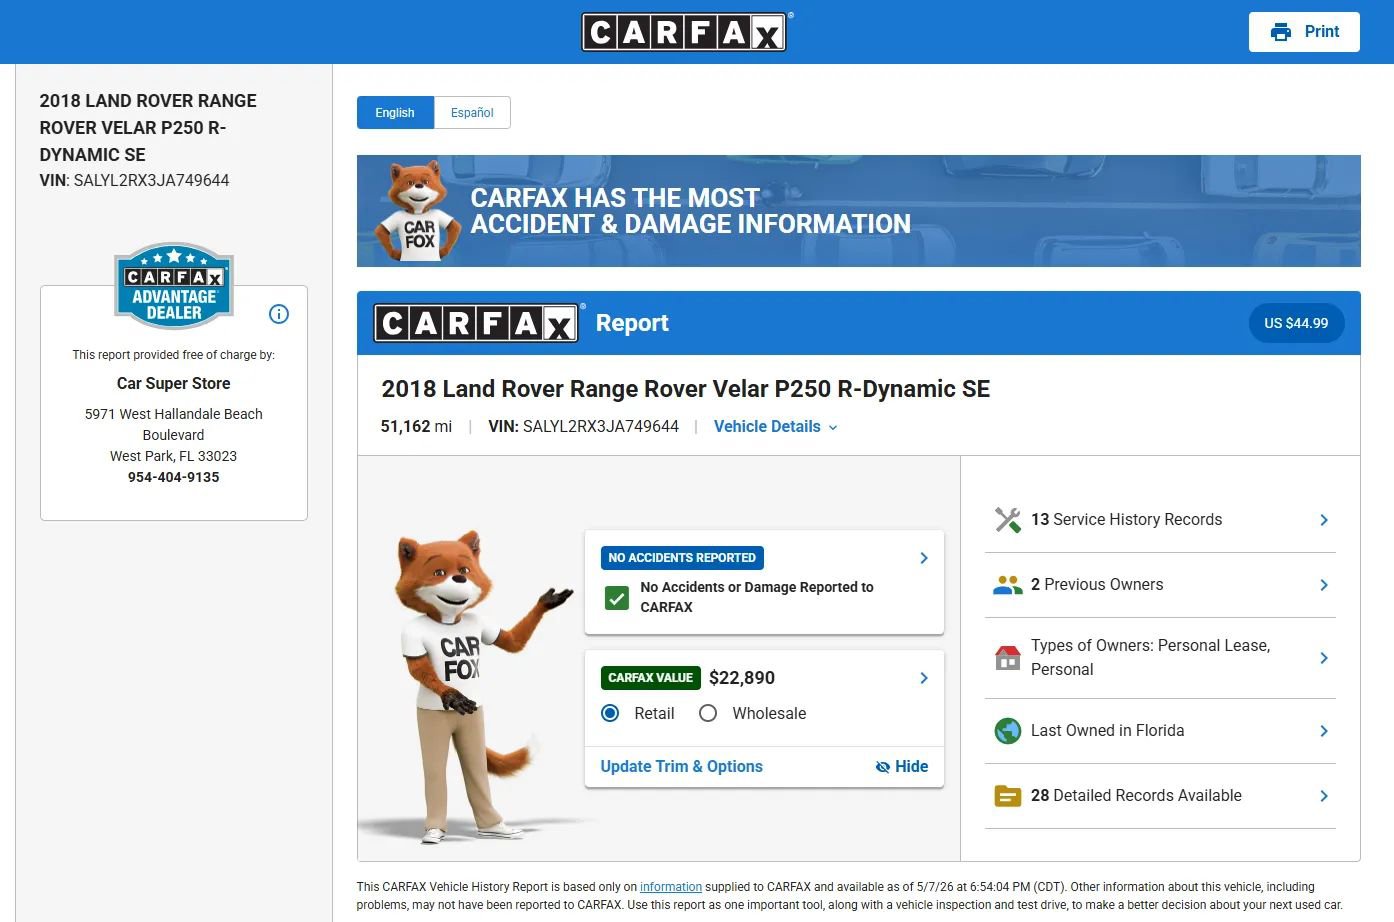This screenshot has width=1394, height=922.
Task: Click the Print button
Action: [1304, 32]
